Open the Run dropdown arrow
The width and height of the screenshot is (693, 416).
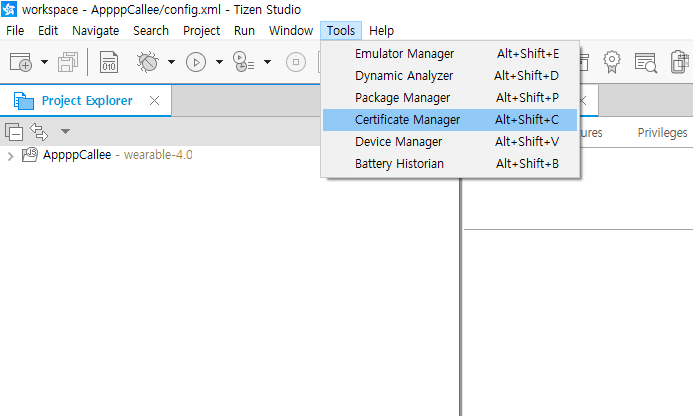pos(219,62)
